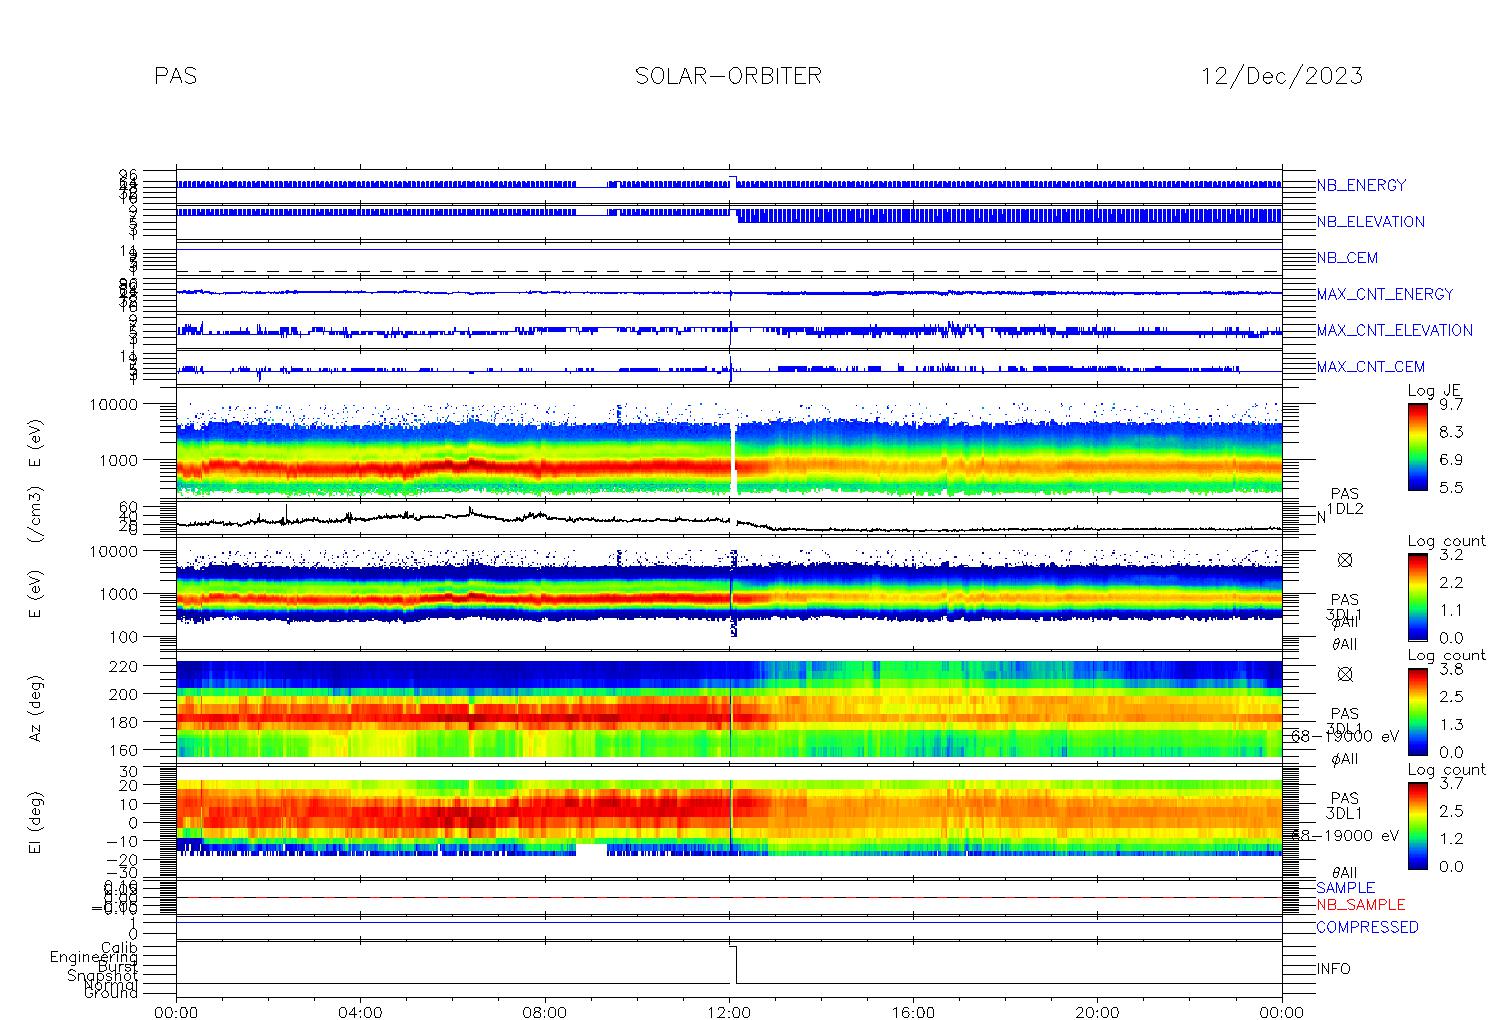The image size is (1512, 1020).
Task: Click the 1.1 color scale value
Action: pyautogui.click(x=1451, y=610)
